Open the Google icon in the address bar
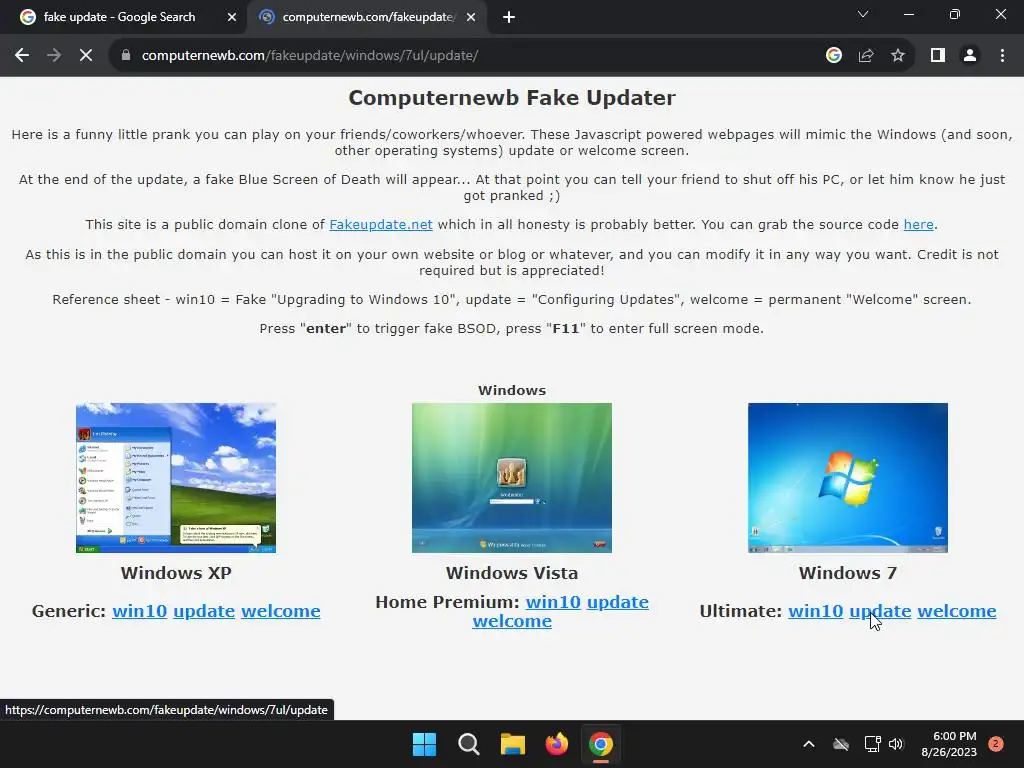1024x768 pixels. pyautogui.click(x=833, y=56)
